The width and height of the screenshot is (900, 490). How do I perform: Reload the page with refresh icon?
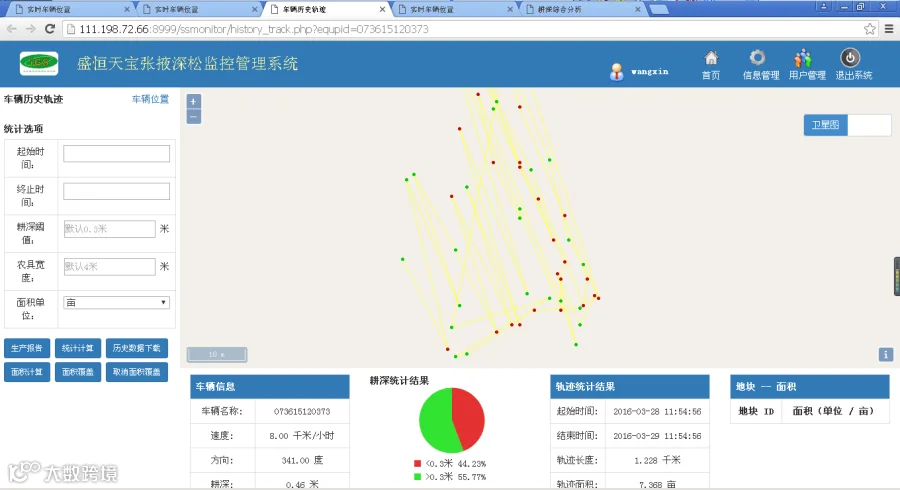pos(50,29)
